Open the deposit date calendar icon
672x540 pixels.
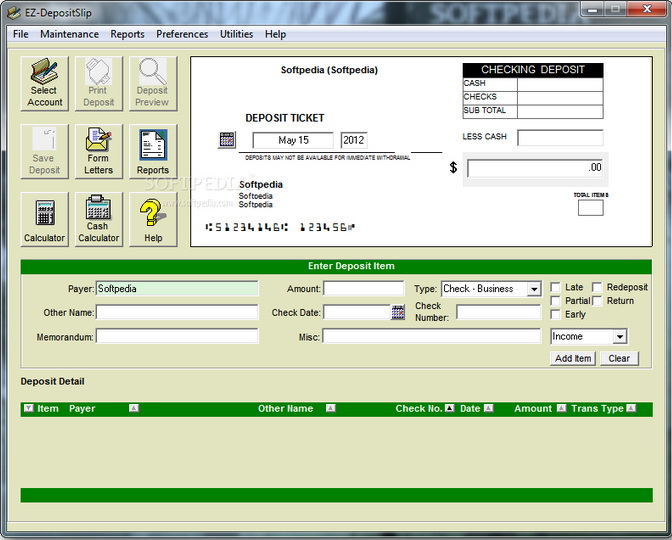pyautogui.click(x=227, y=140)
